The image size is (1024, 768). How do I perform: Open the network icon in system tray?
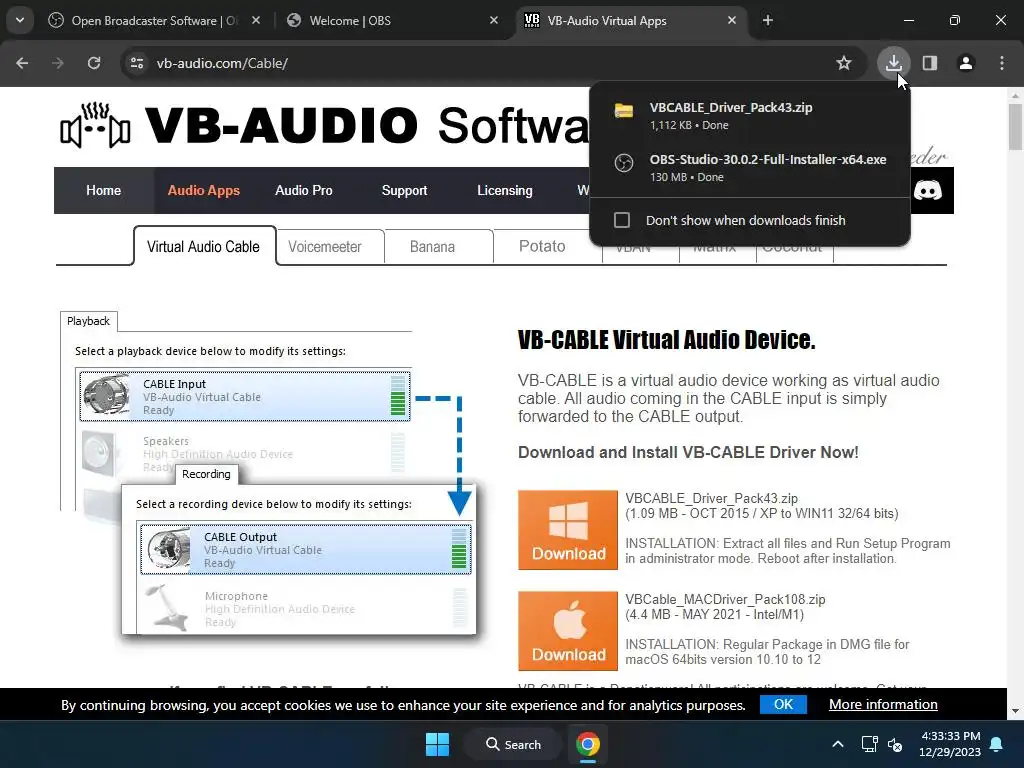869,744
